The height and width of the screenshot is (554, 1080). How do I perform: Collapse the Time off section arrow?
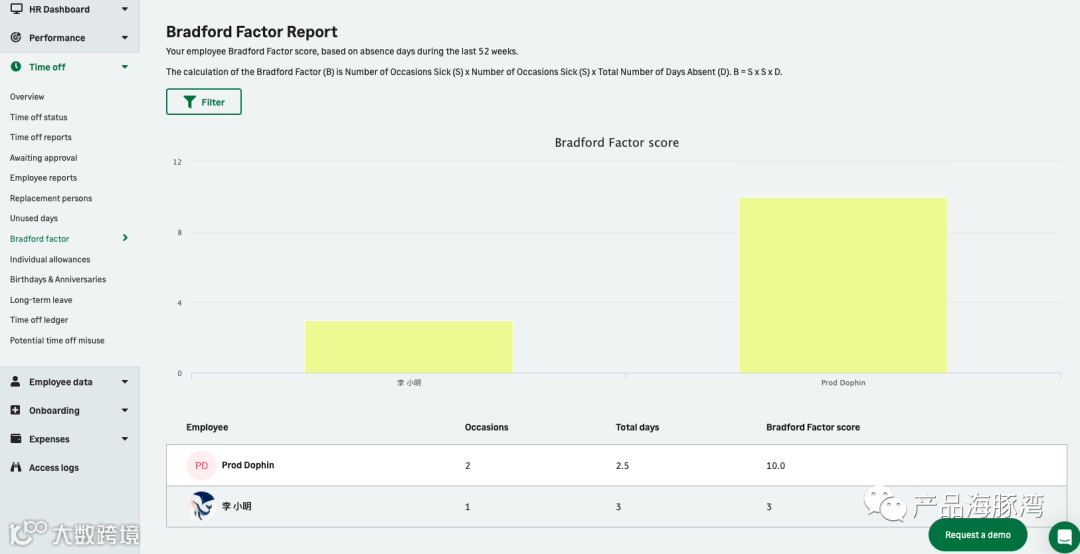point(125,67)
